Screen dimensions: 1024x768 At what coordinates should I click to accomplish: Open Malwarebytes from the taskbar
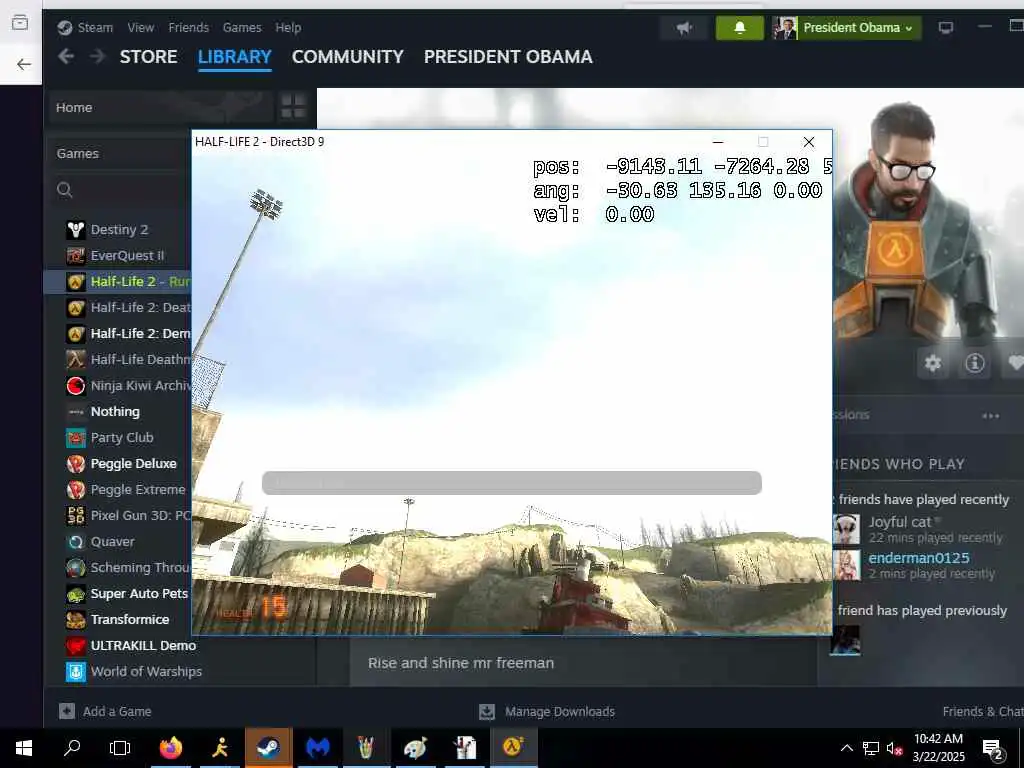point(317,748)
